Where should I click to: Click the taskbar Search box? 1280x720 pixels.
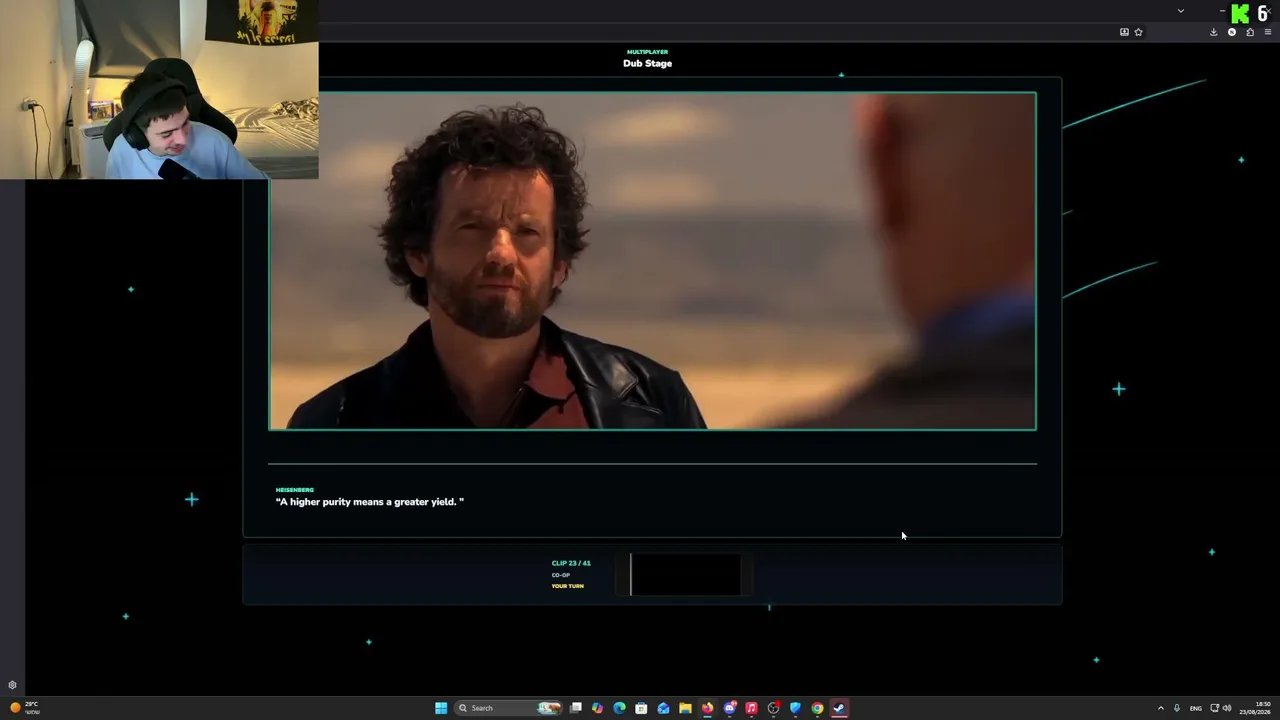coord(508,708)
